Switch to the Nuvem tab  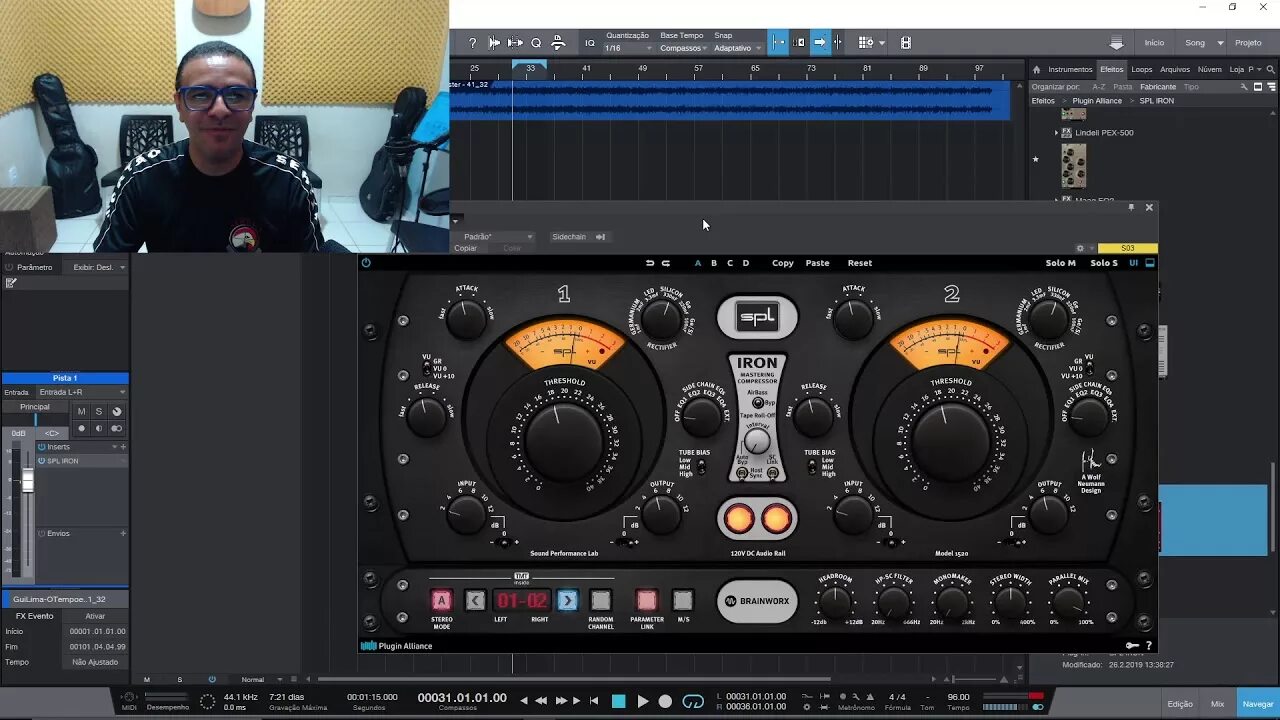(x=1209, y=70)
